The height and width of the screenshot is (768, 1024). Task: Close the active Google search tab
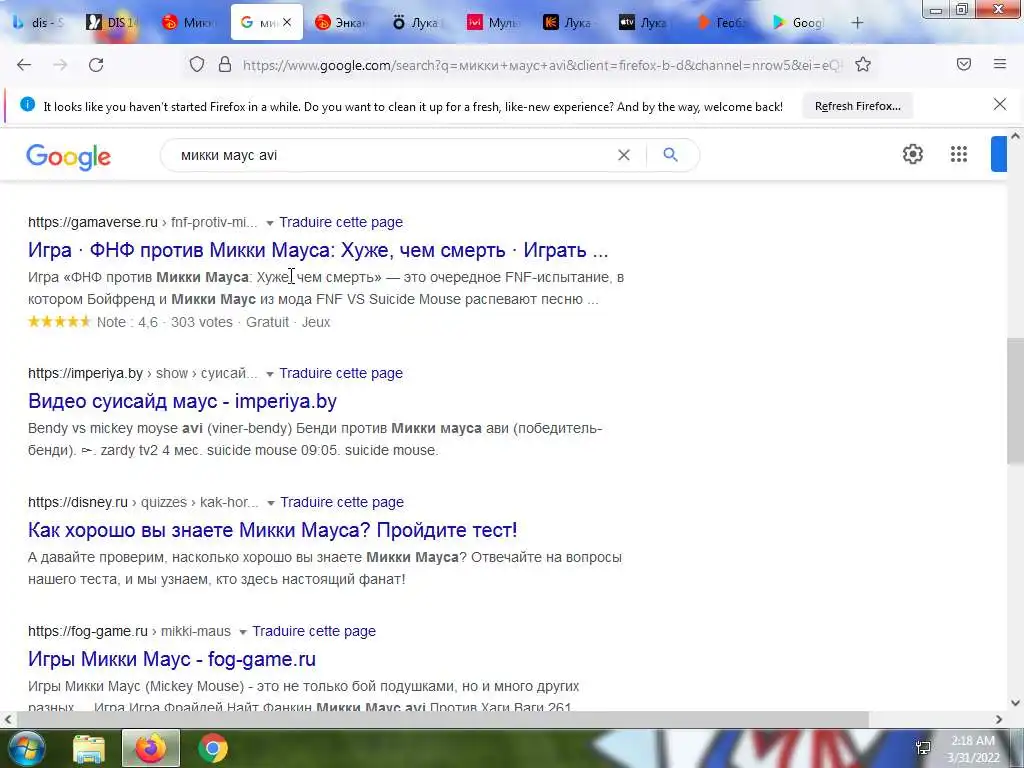tap(287, 22)
